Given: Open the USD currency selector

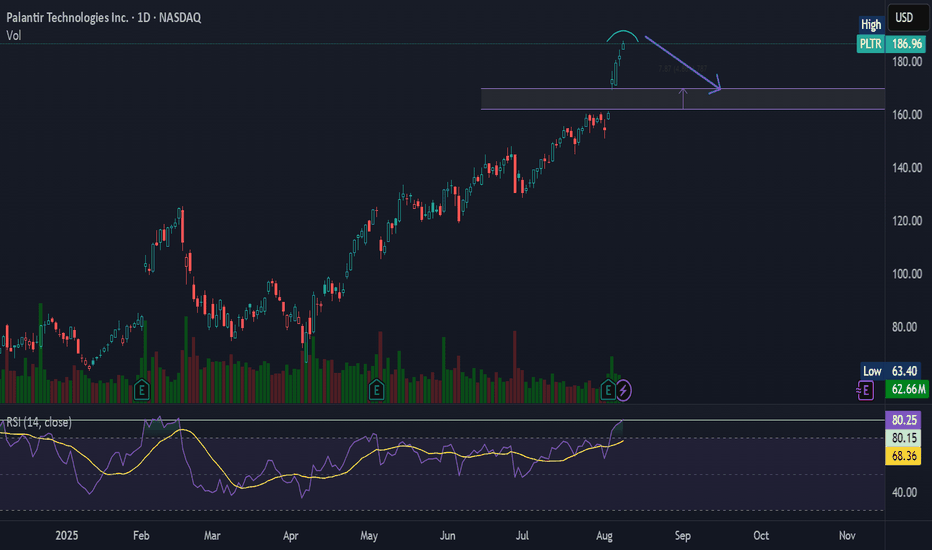Looking at the screenshot, I should [x=908, y=17].
